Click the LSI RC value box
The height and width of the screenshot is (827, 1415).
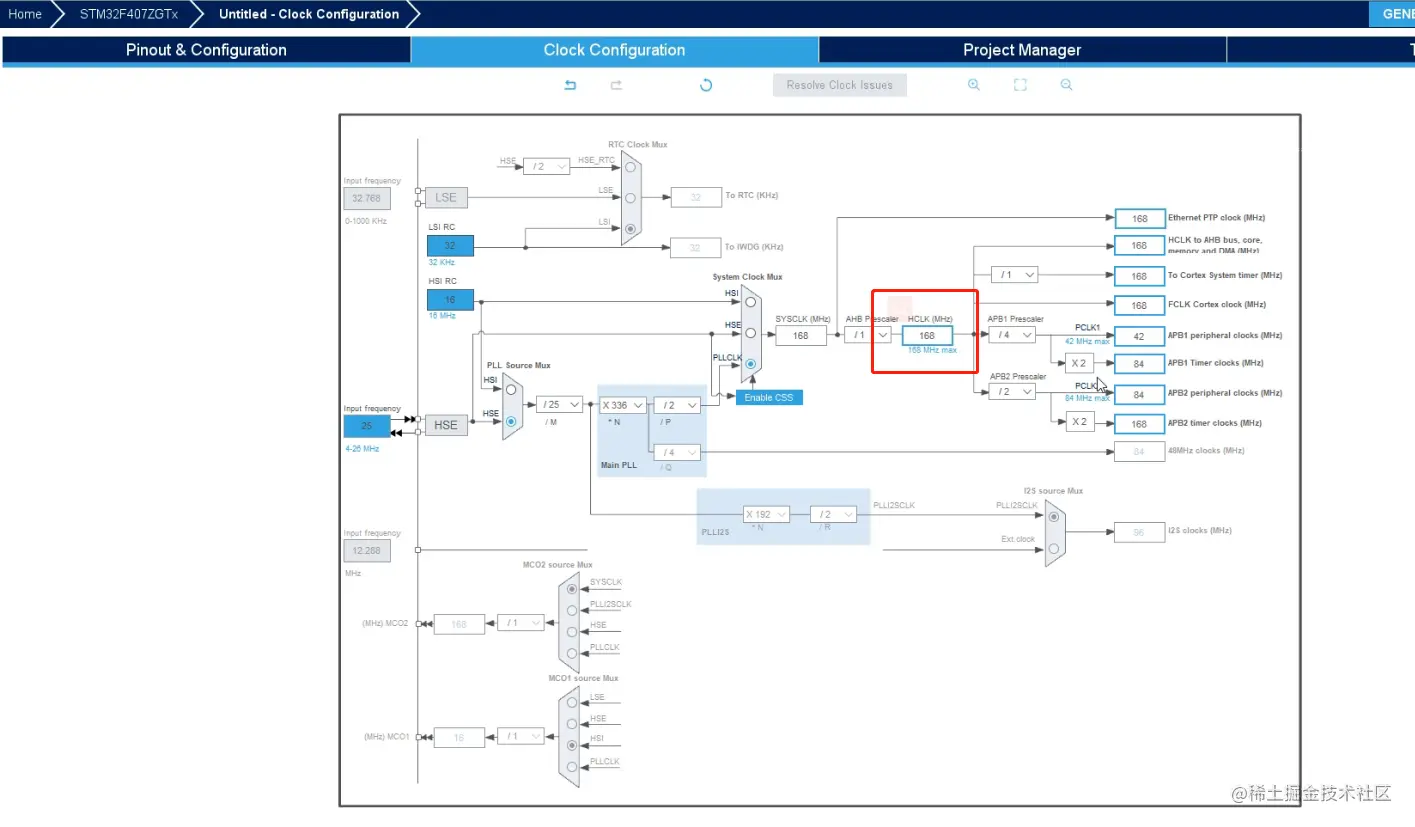pyautogui.click(x=450, y=246)
